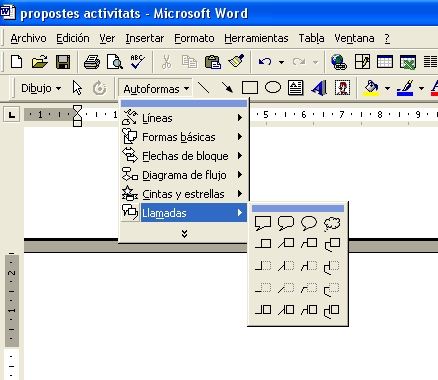This screenshot has width=438, height=380.
Task: Insert a Microsoft Excel worksheet
Action: (408, 62)
